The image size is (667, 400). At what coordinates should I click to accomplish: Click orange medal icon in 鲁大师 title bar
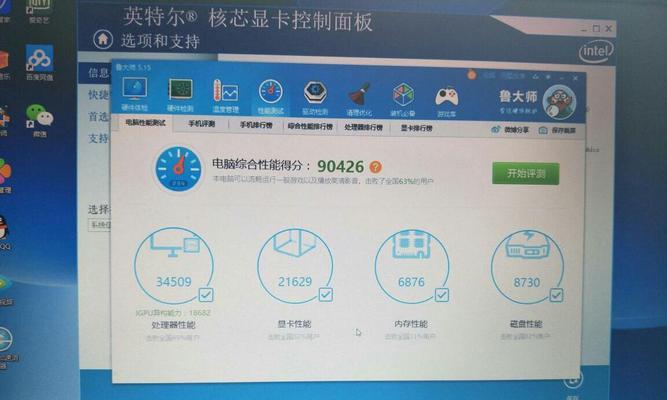pos(471,75)
